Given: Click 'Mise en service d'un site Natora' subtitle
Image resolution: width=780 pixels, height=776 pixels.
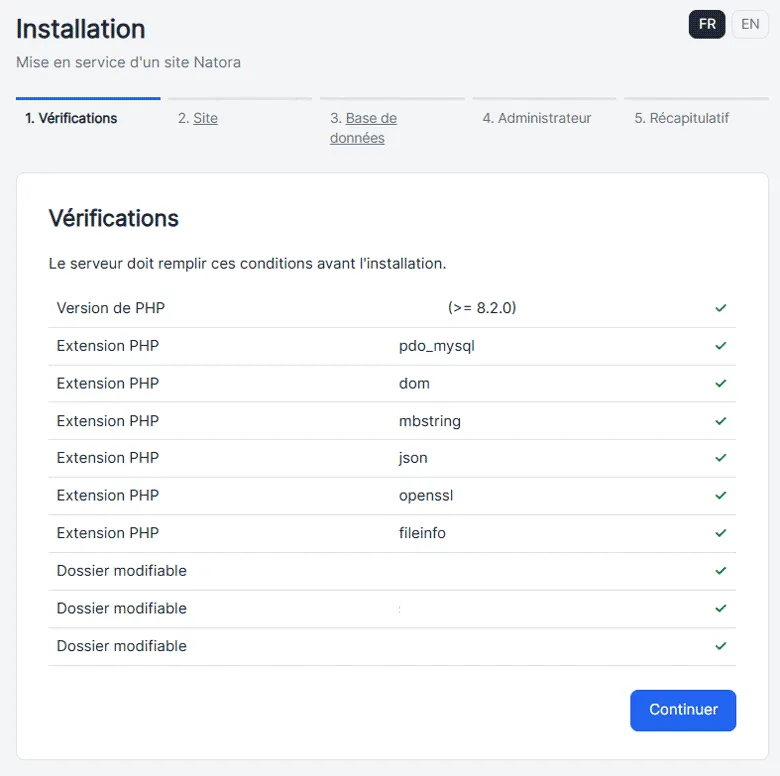Looking at the screenshot, I should [x=128, y=62].
